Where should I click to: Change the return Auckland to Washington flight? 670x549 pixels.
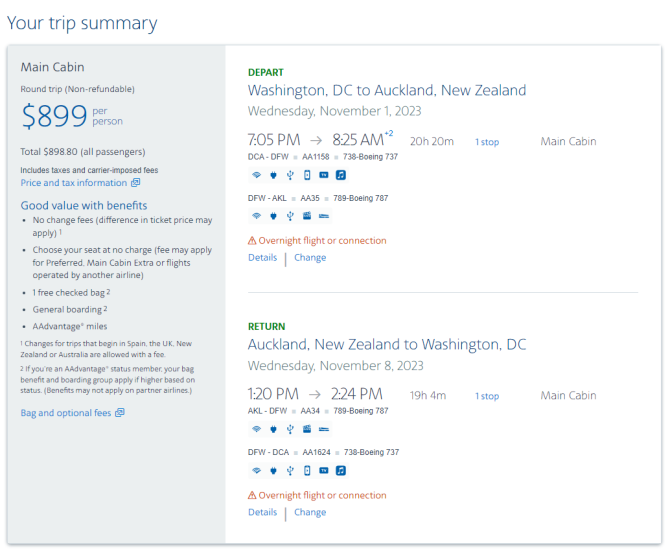tap(310, 512)
